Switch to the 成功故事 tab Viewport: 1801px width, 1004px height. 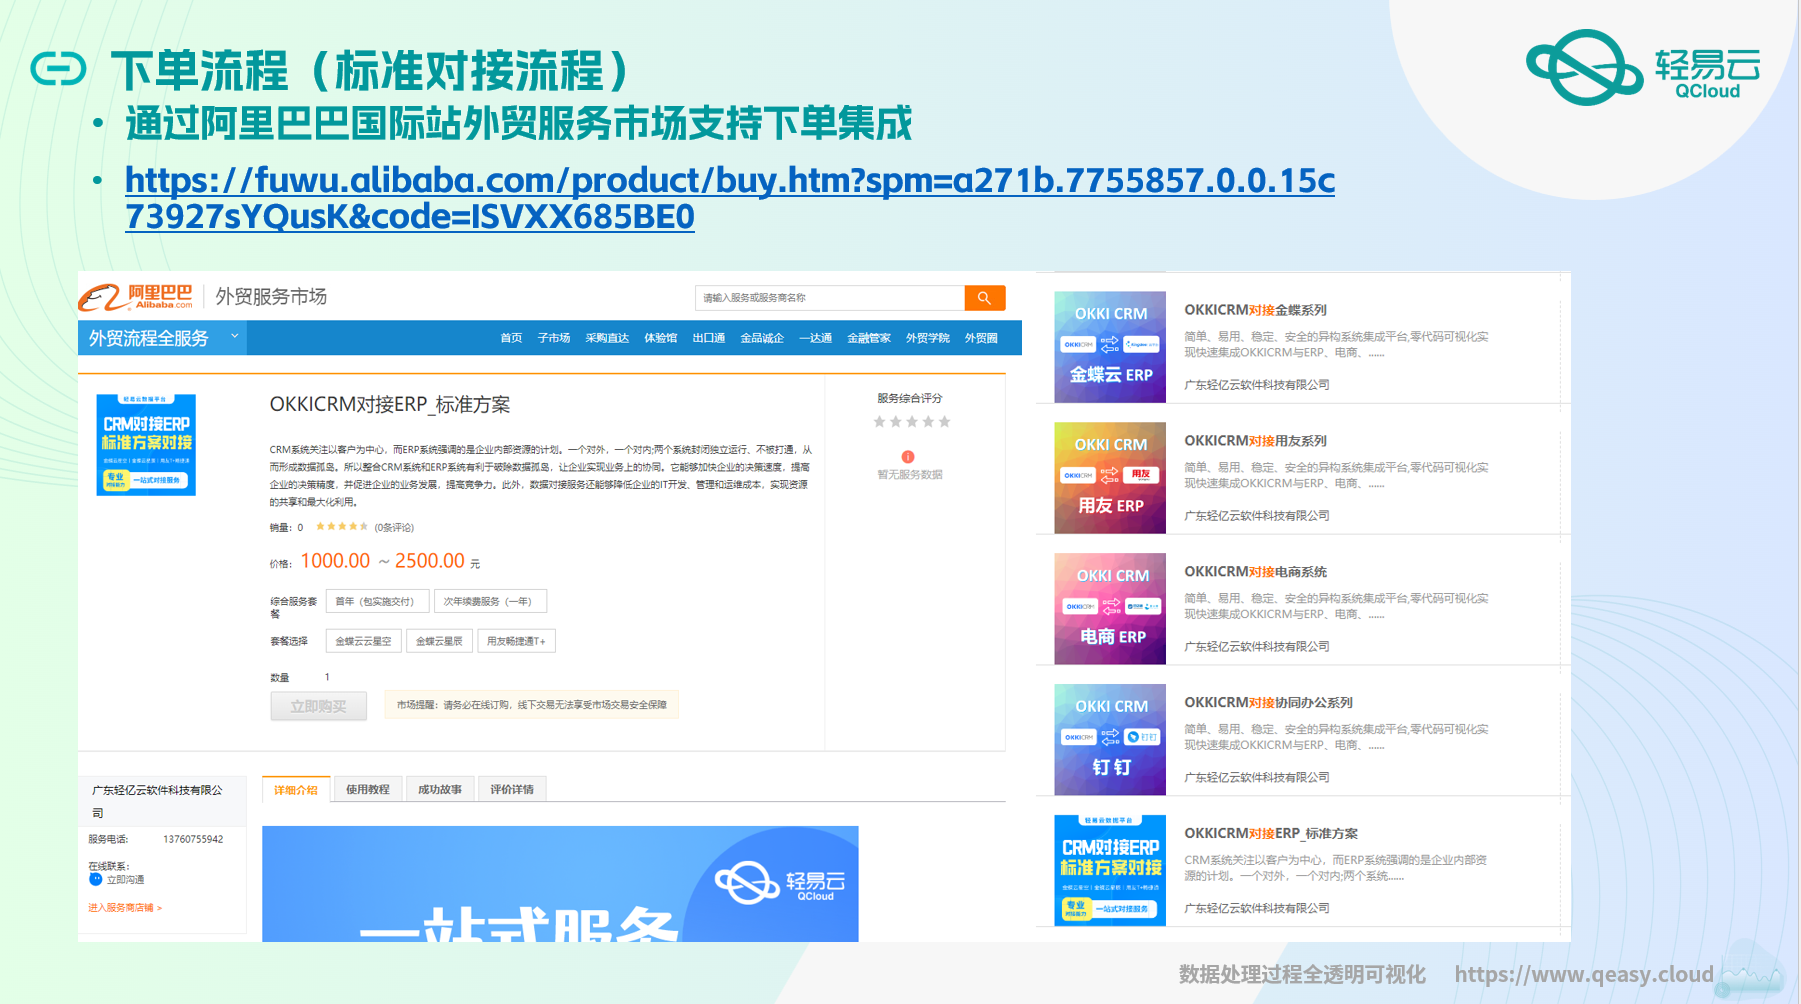coord(440,789)
